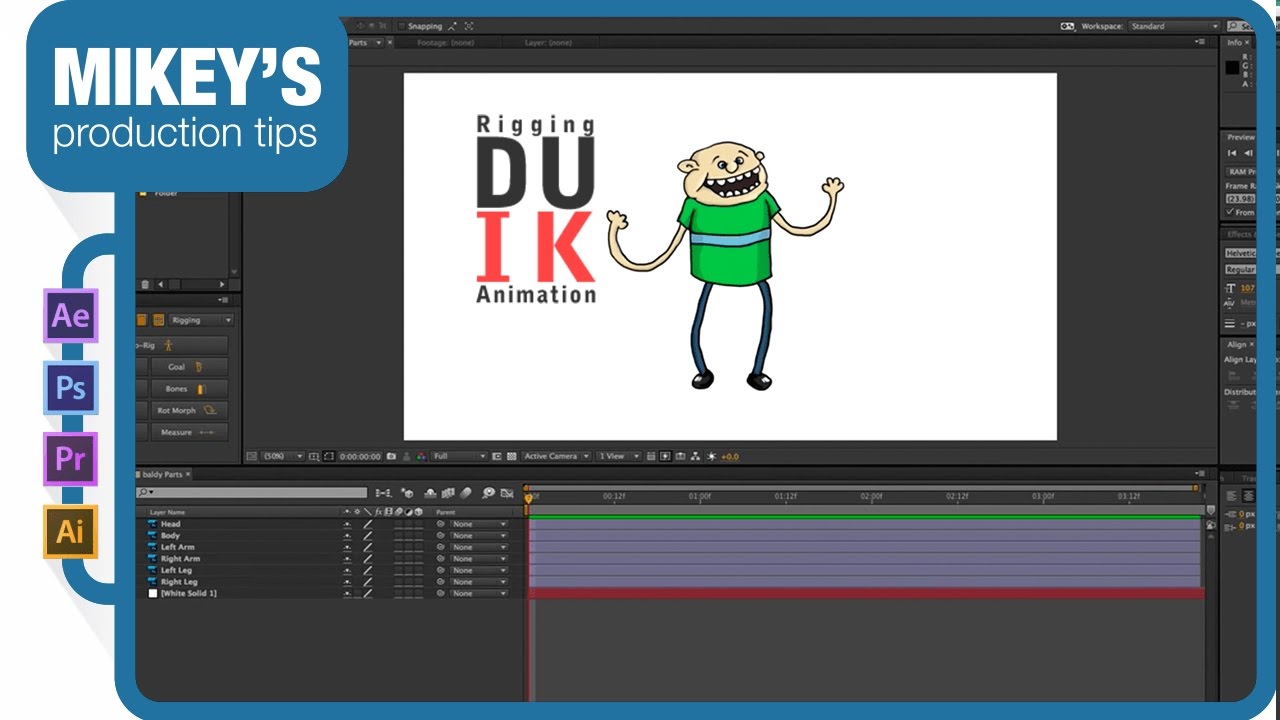Toggle quality switch on Left Arm layer
Image resolution: width=1280 pixels, height=720 pixels.
tap(367, 547)
